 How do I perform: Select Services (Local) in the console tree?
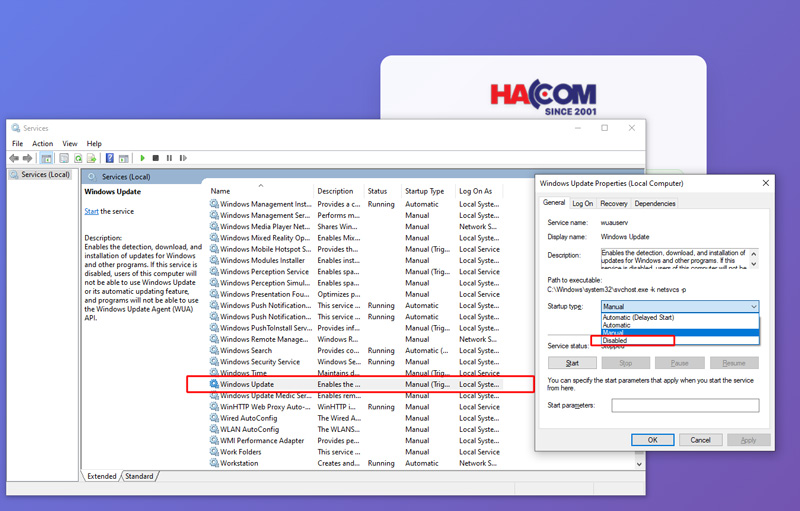click(40, 174)
